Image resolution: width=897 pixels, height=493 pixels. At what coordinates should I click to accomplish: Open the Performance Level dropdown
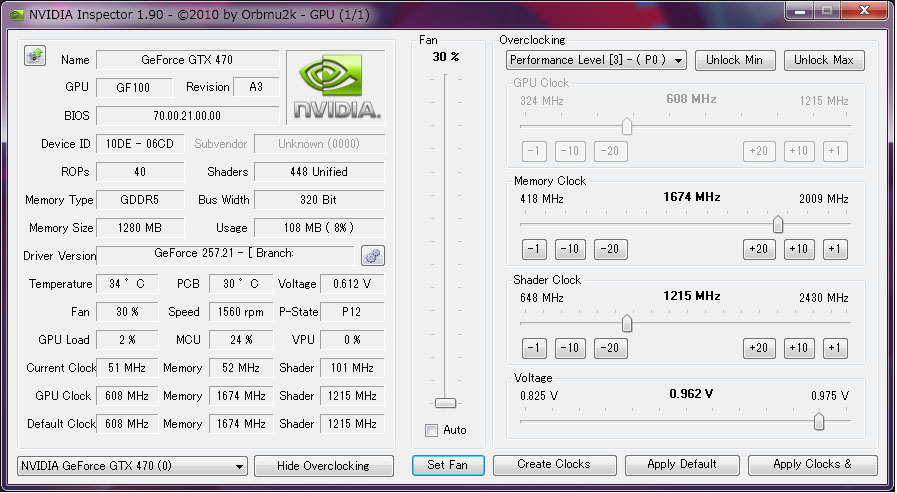pyautogui.click(x=596, y=60)
